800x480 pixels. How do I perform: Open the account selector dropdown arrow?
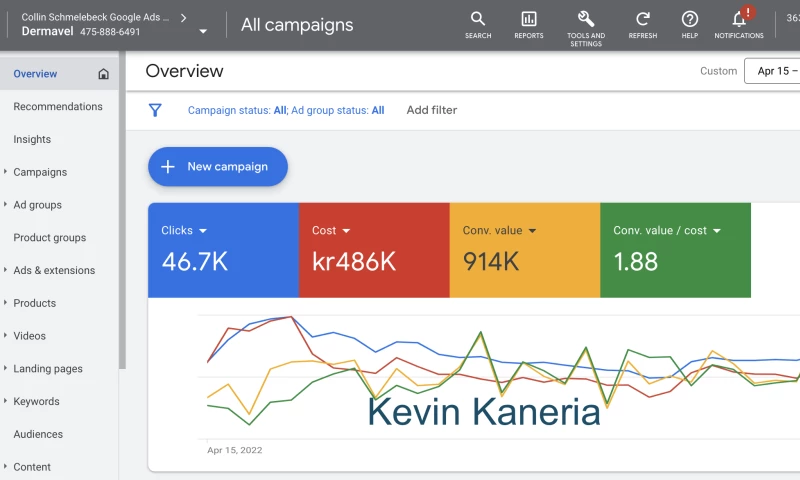point(203,31)
